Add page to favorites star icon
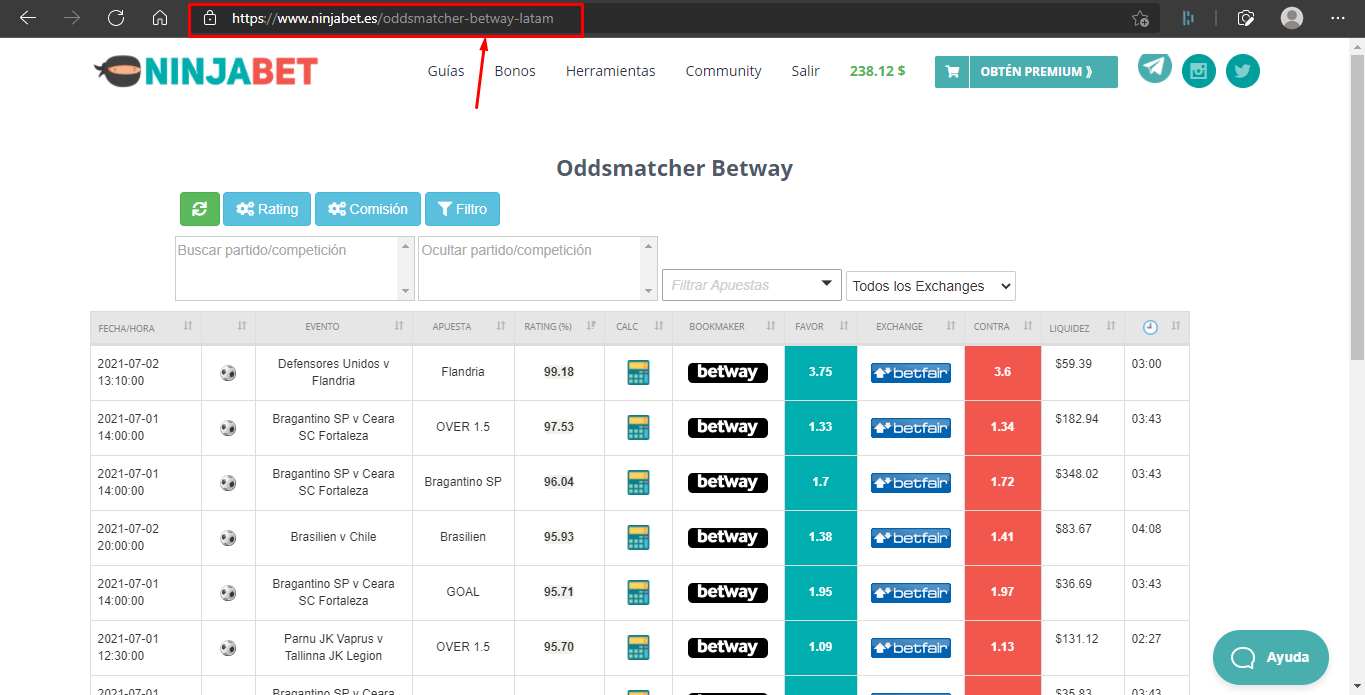 tap(1139, 18)
